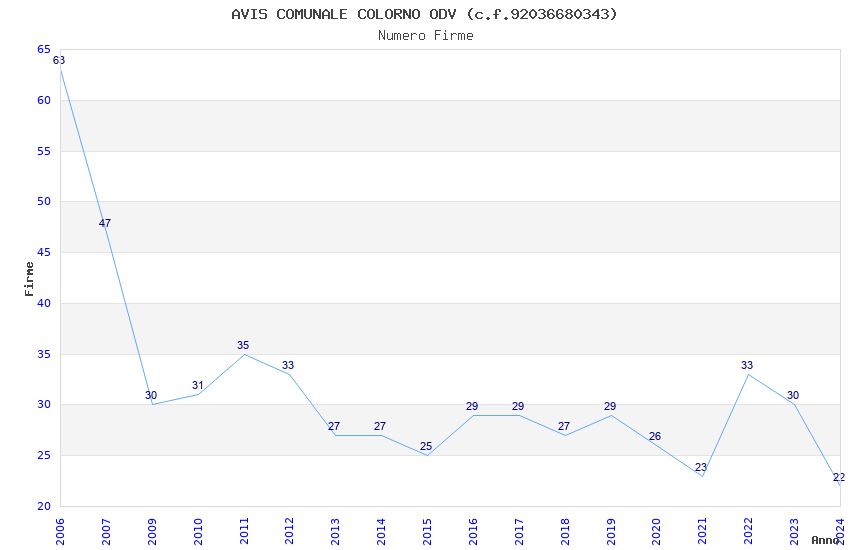Click y-axis tick value 35
Image resolution: width=850 pixels, height=550 pixels.
pos(44,354)
